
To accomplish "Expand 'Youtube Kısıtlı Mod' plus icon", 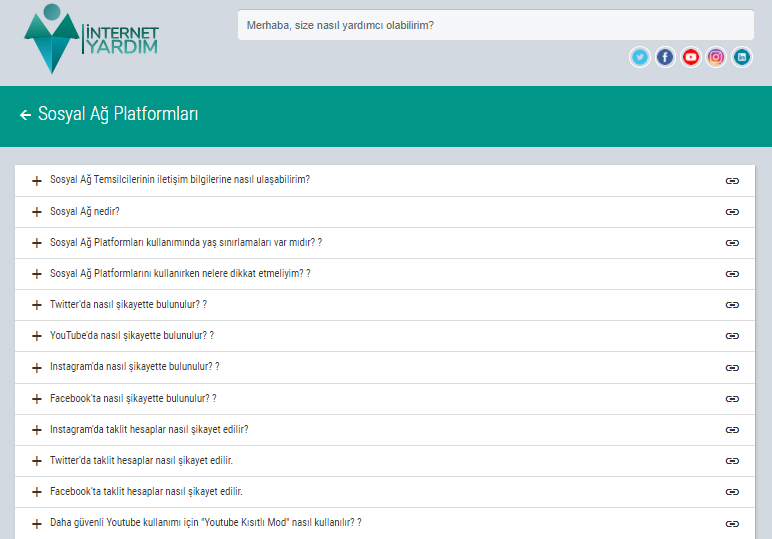I will 36,524.
